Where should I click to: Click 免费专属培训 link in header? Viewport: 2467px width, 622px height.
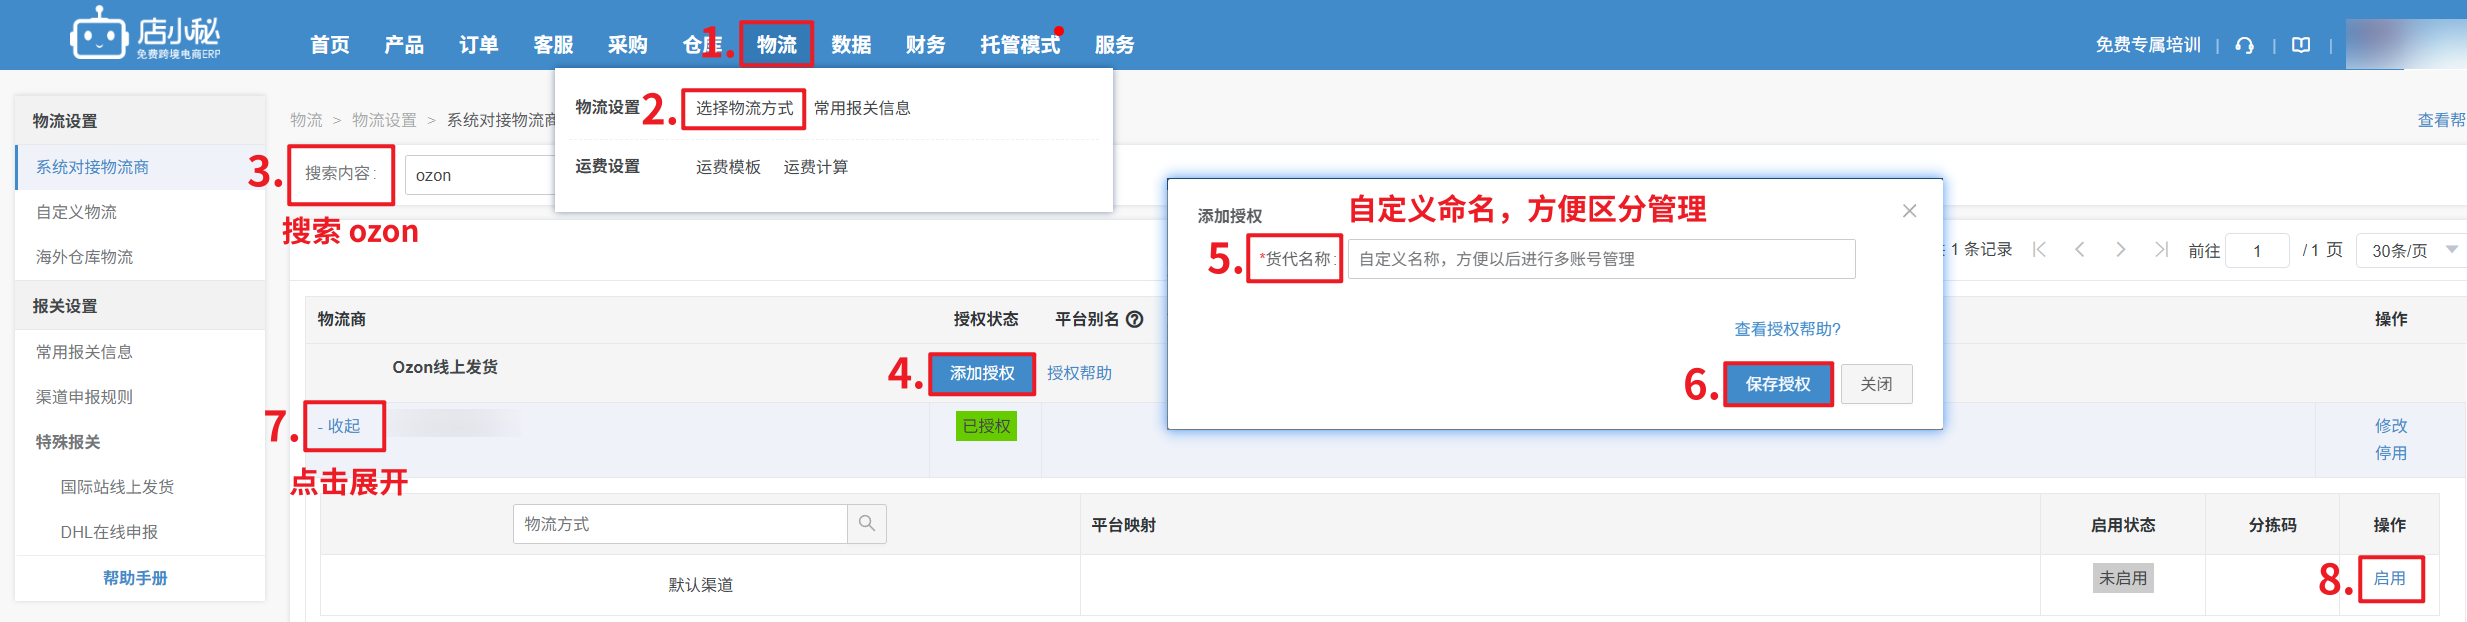pos(2148,45)
